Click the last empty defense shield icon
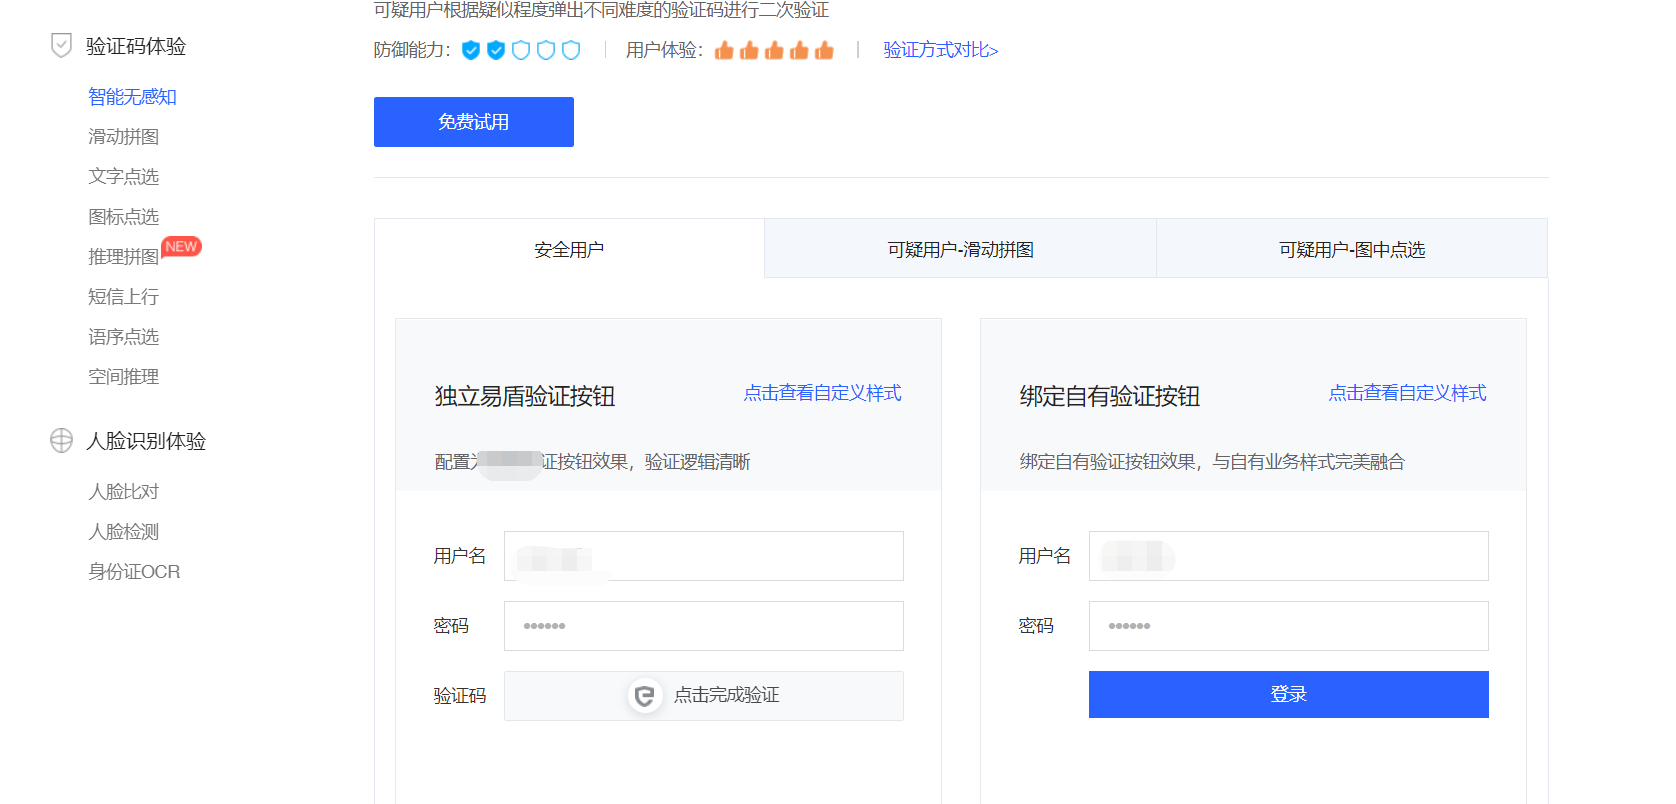 (571, 50)
